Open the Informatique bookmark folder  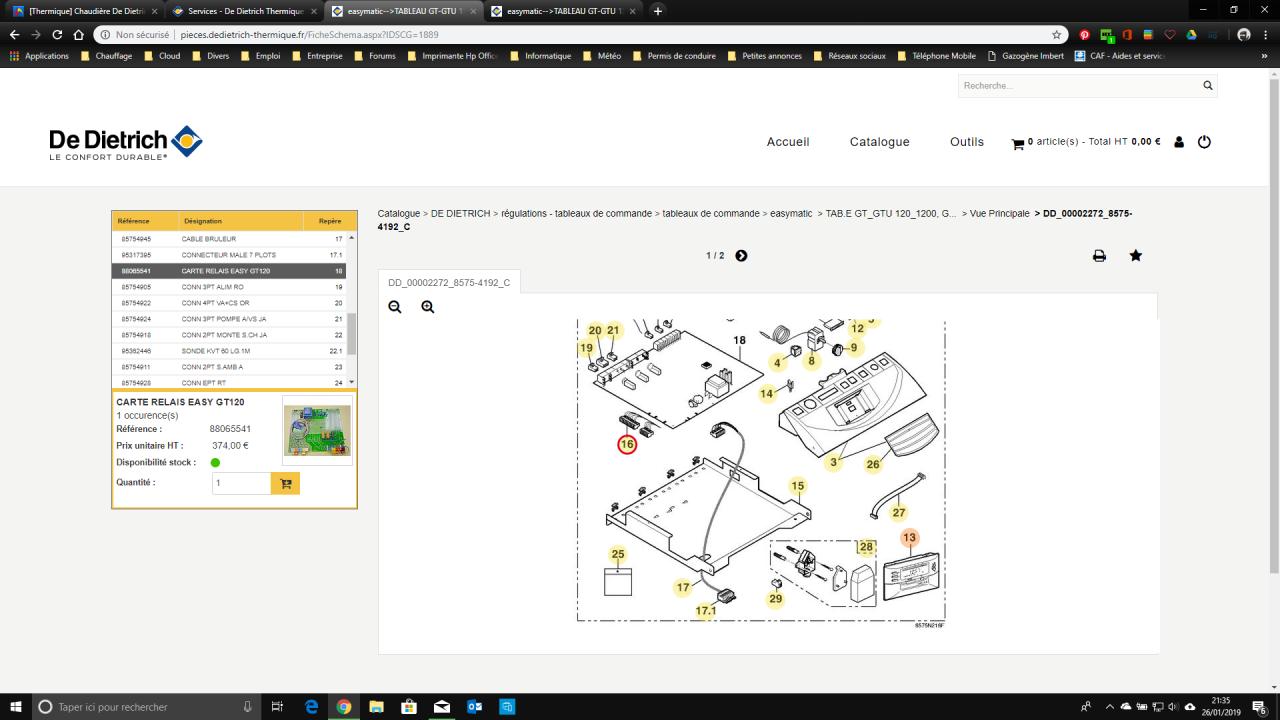click(x=540, y=56)
